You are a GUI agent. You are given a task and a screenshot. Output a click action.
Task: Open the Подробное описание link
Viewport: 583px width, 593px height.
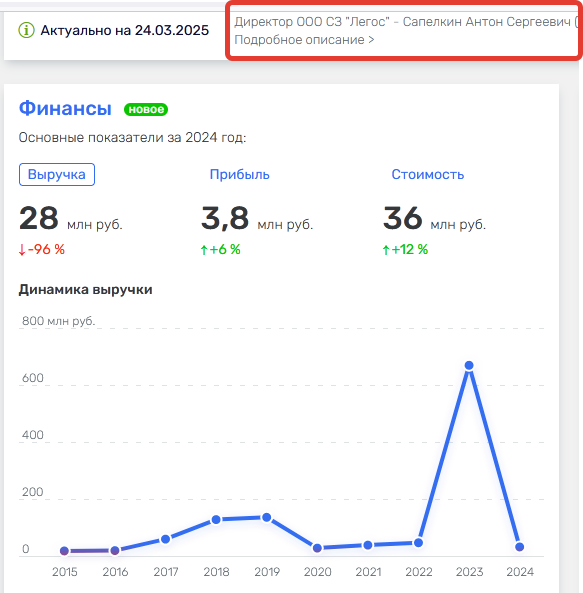pyautogui.click(x=304, y=40)
